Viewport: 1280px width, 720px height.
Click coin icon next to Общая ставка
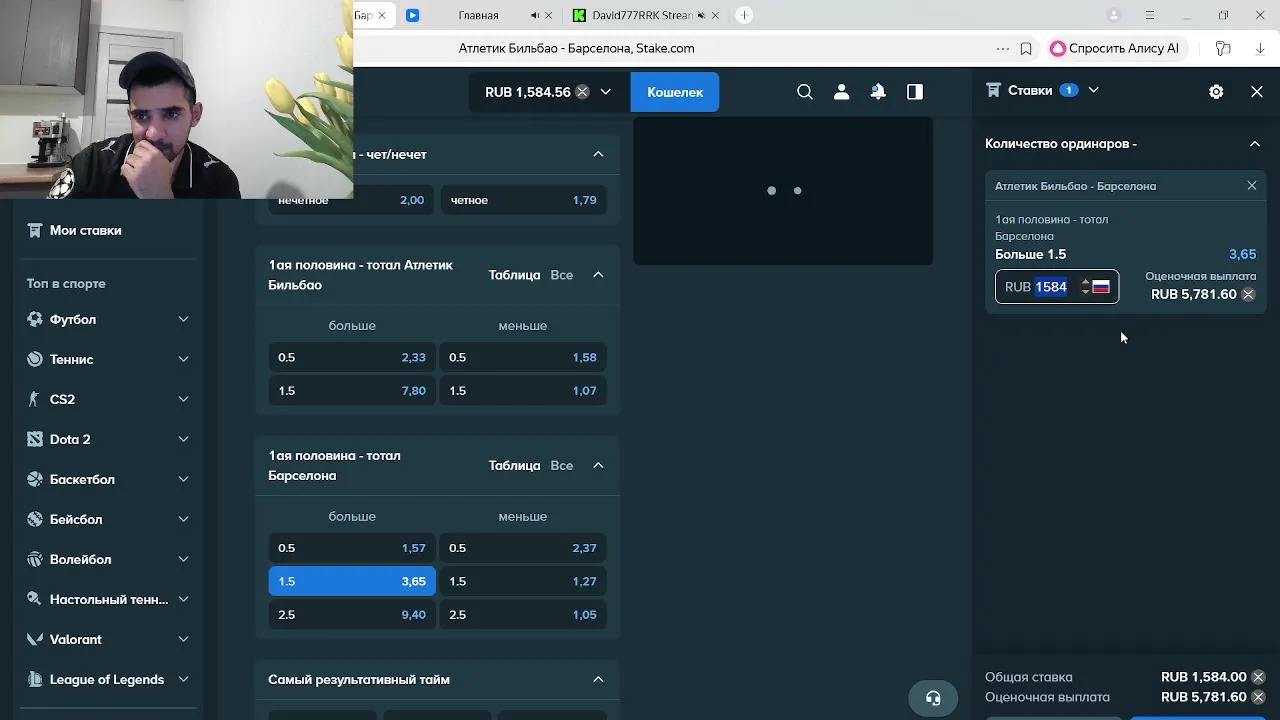[1258, 677]
